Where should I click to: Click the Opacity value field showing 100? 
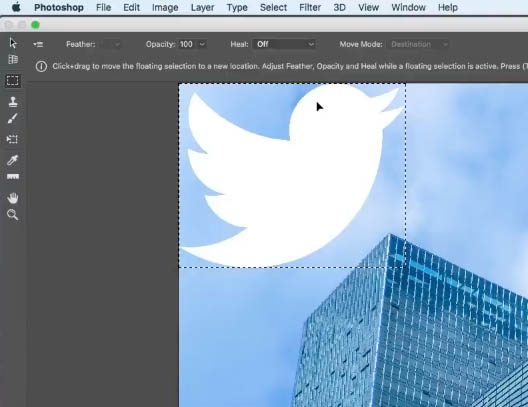(x=186, y=44)
